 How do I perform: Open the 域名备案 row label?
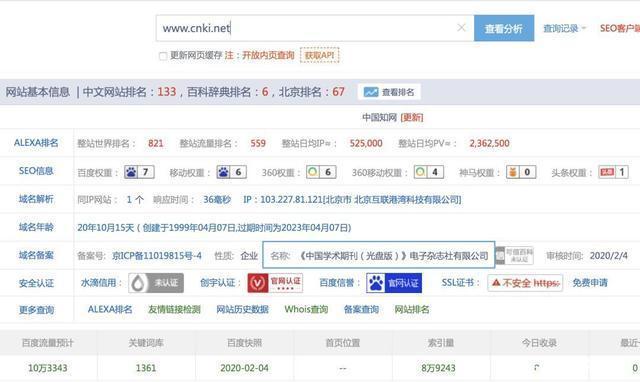pyautogui.click(x=36, y=255)
